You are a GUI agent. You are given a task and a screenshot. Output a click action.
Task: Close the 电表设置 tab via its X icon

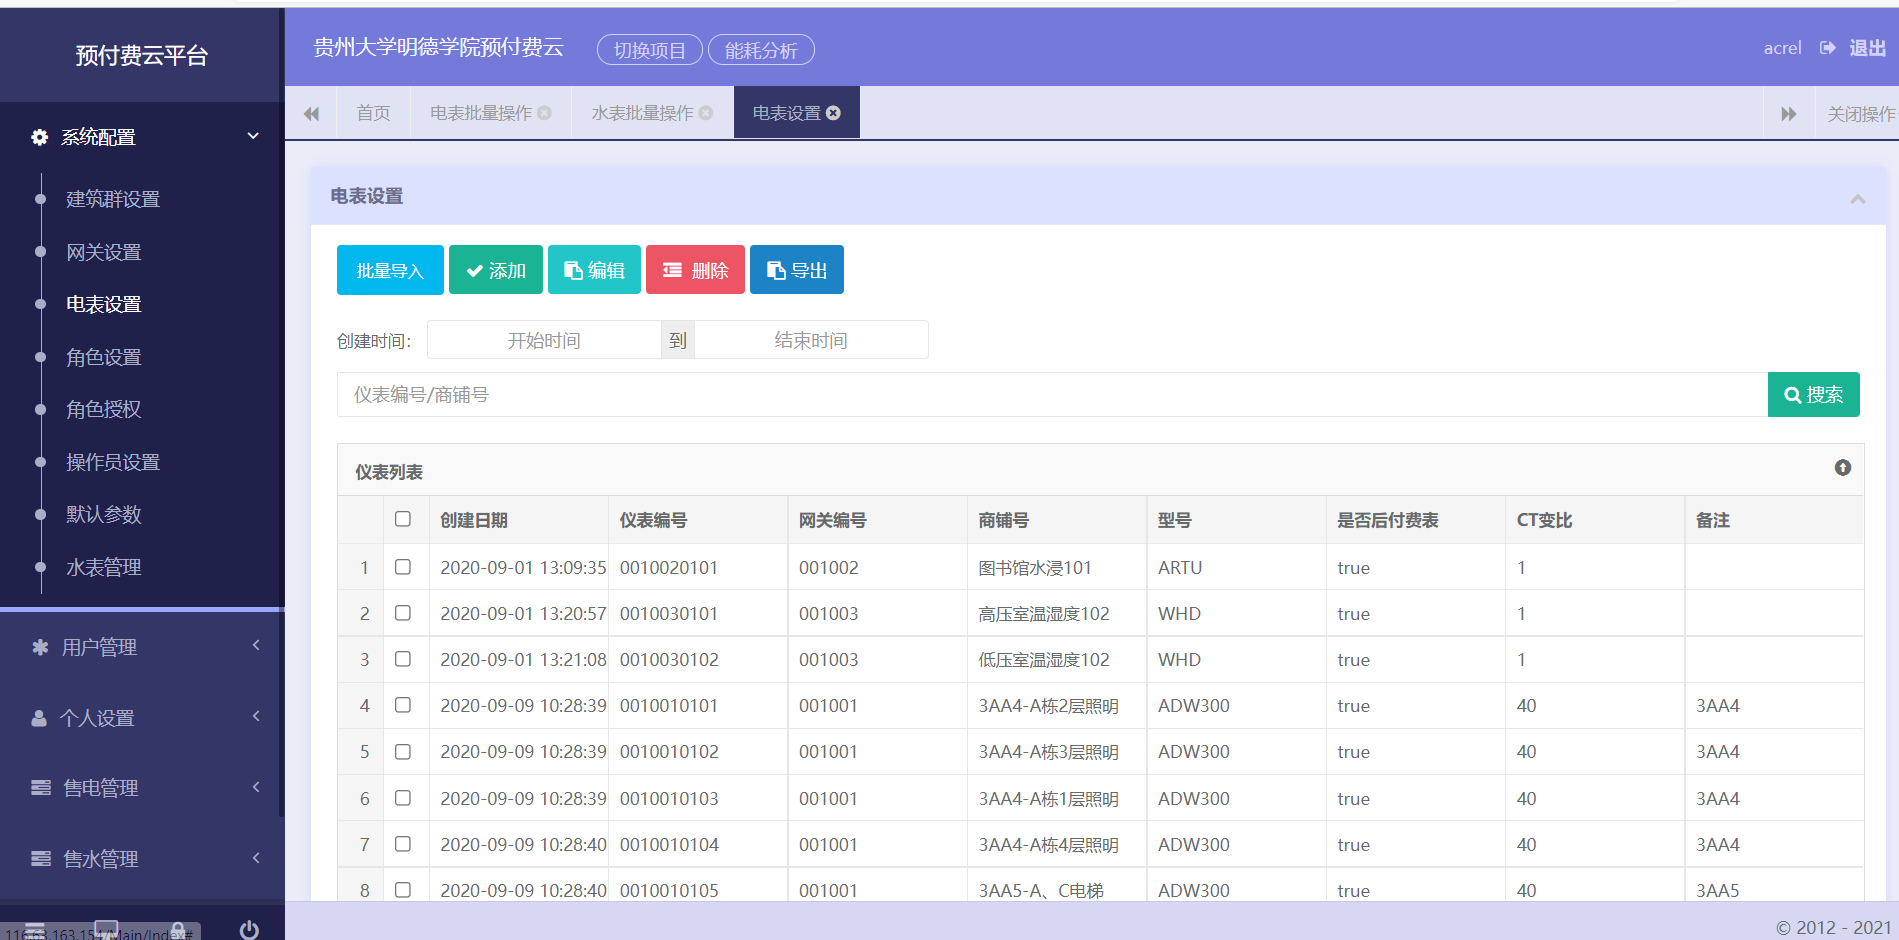(x=833, y=113)
